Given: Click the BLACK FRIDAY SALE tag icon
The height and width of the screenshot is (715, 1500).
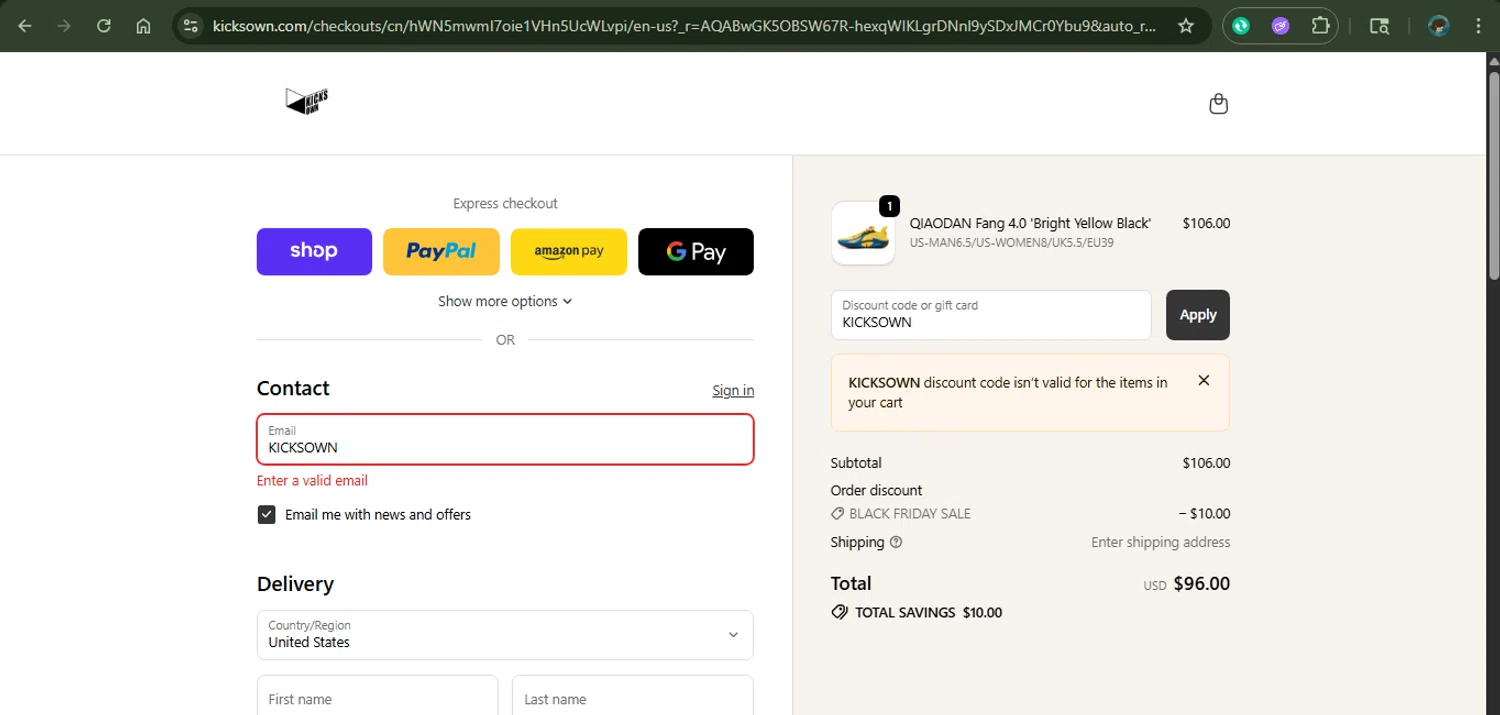Looking at the screenshot, I should (838, 514).
